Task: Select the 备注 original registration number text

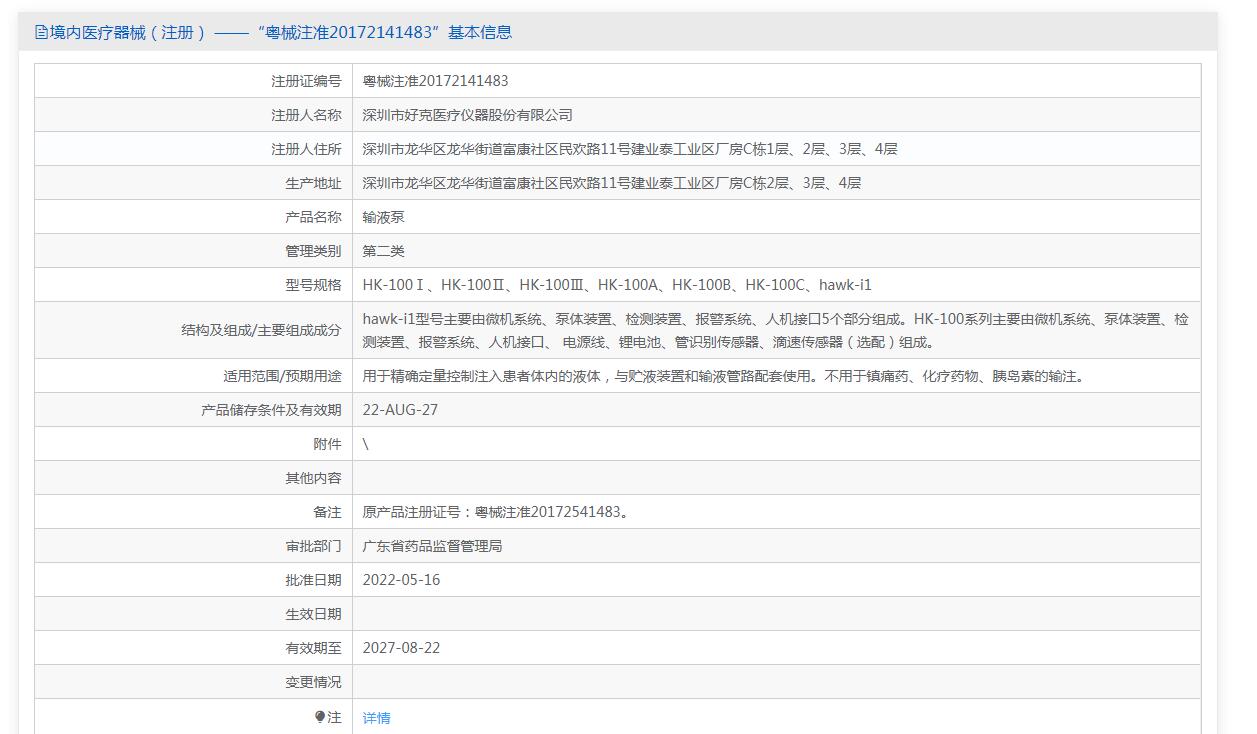Action: (x=496, y=512)
